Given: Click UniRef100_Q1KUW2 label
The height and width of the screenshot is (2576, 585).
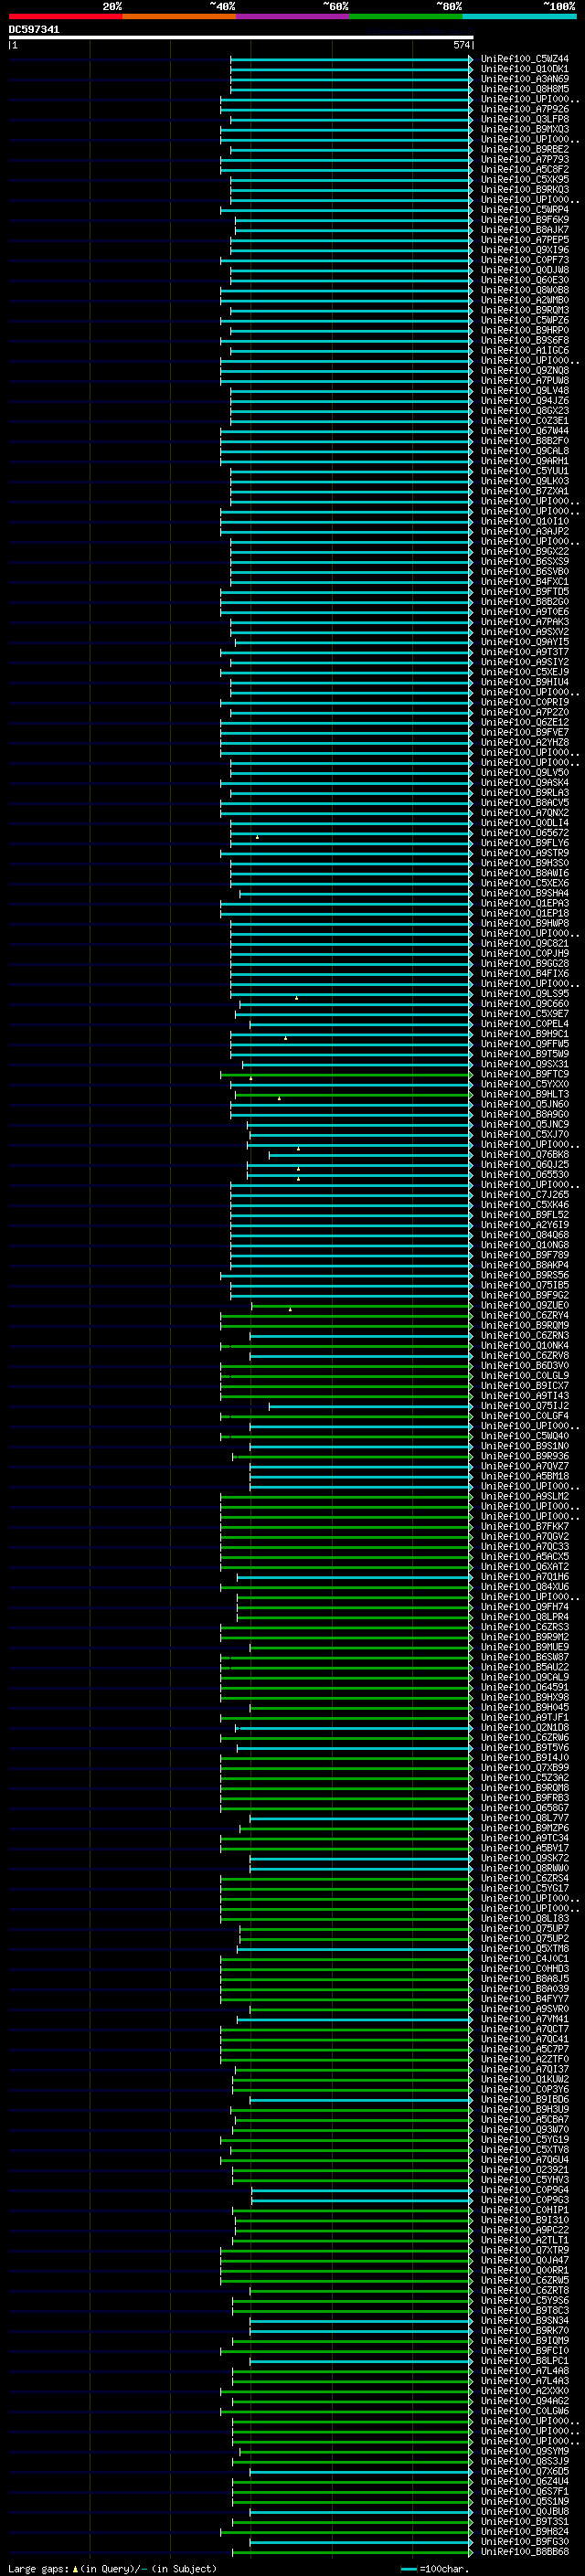Looking at the screenshot, I should click(x=524, y=2079).
